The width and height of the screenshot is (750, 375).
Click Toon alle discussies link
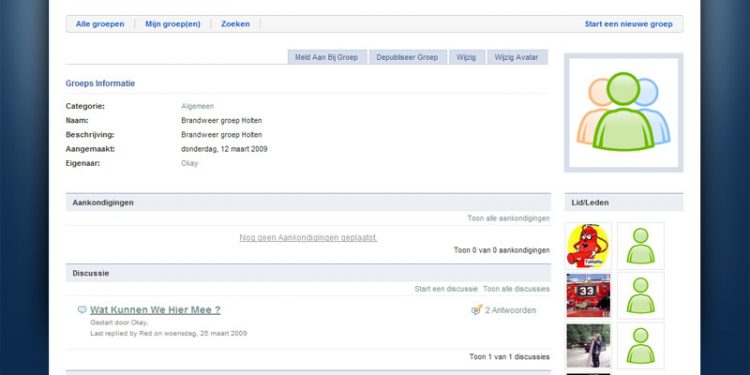click(x=516, y=289)
